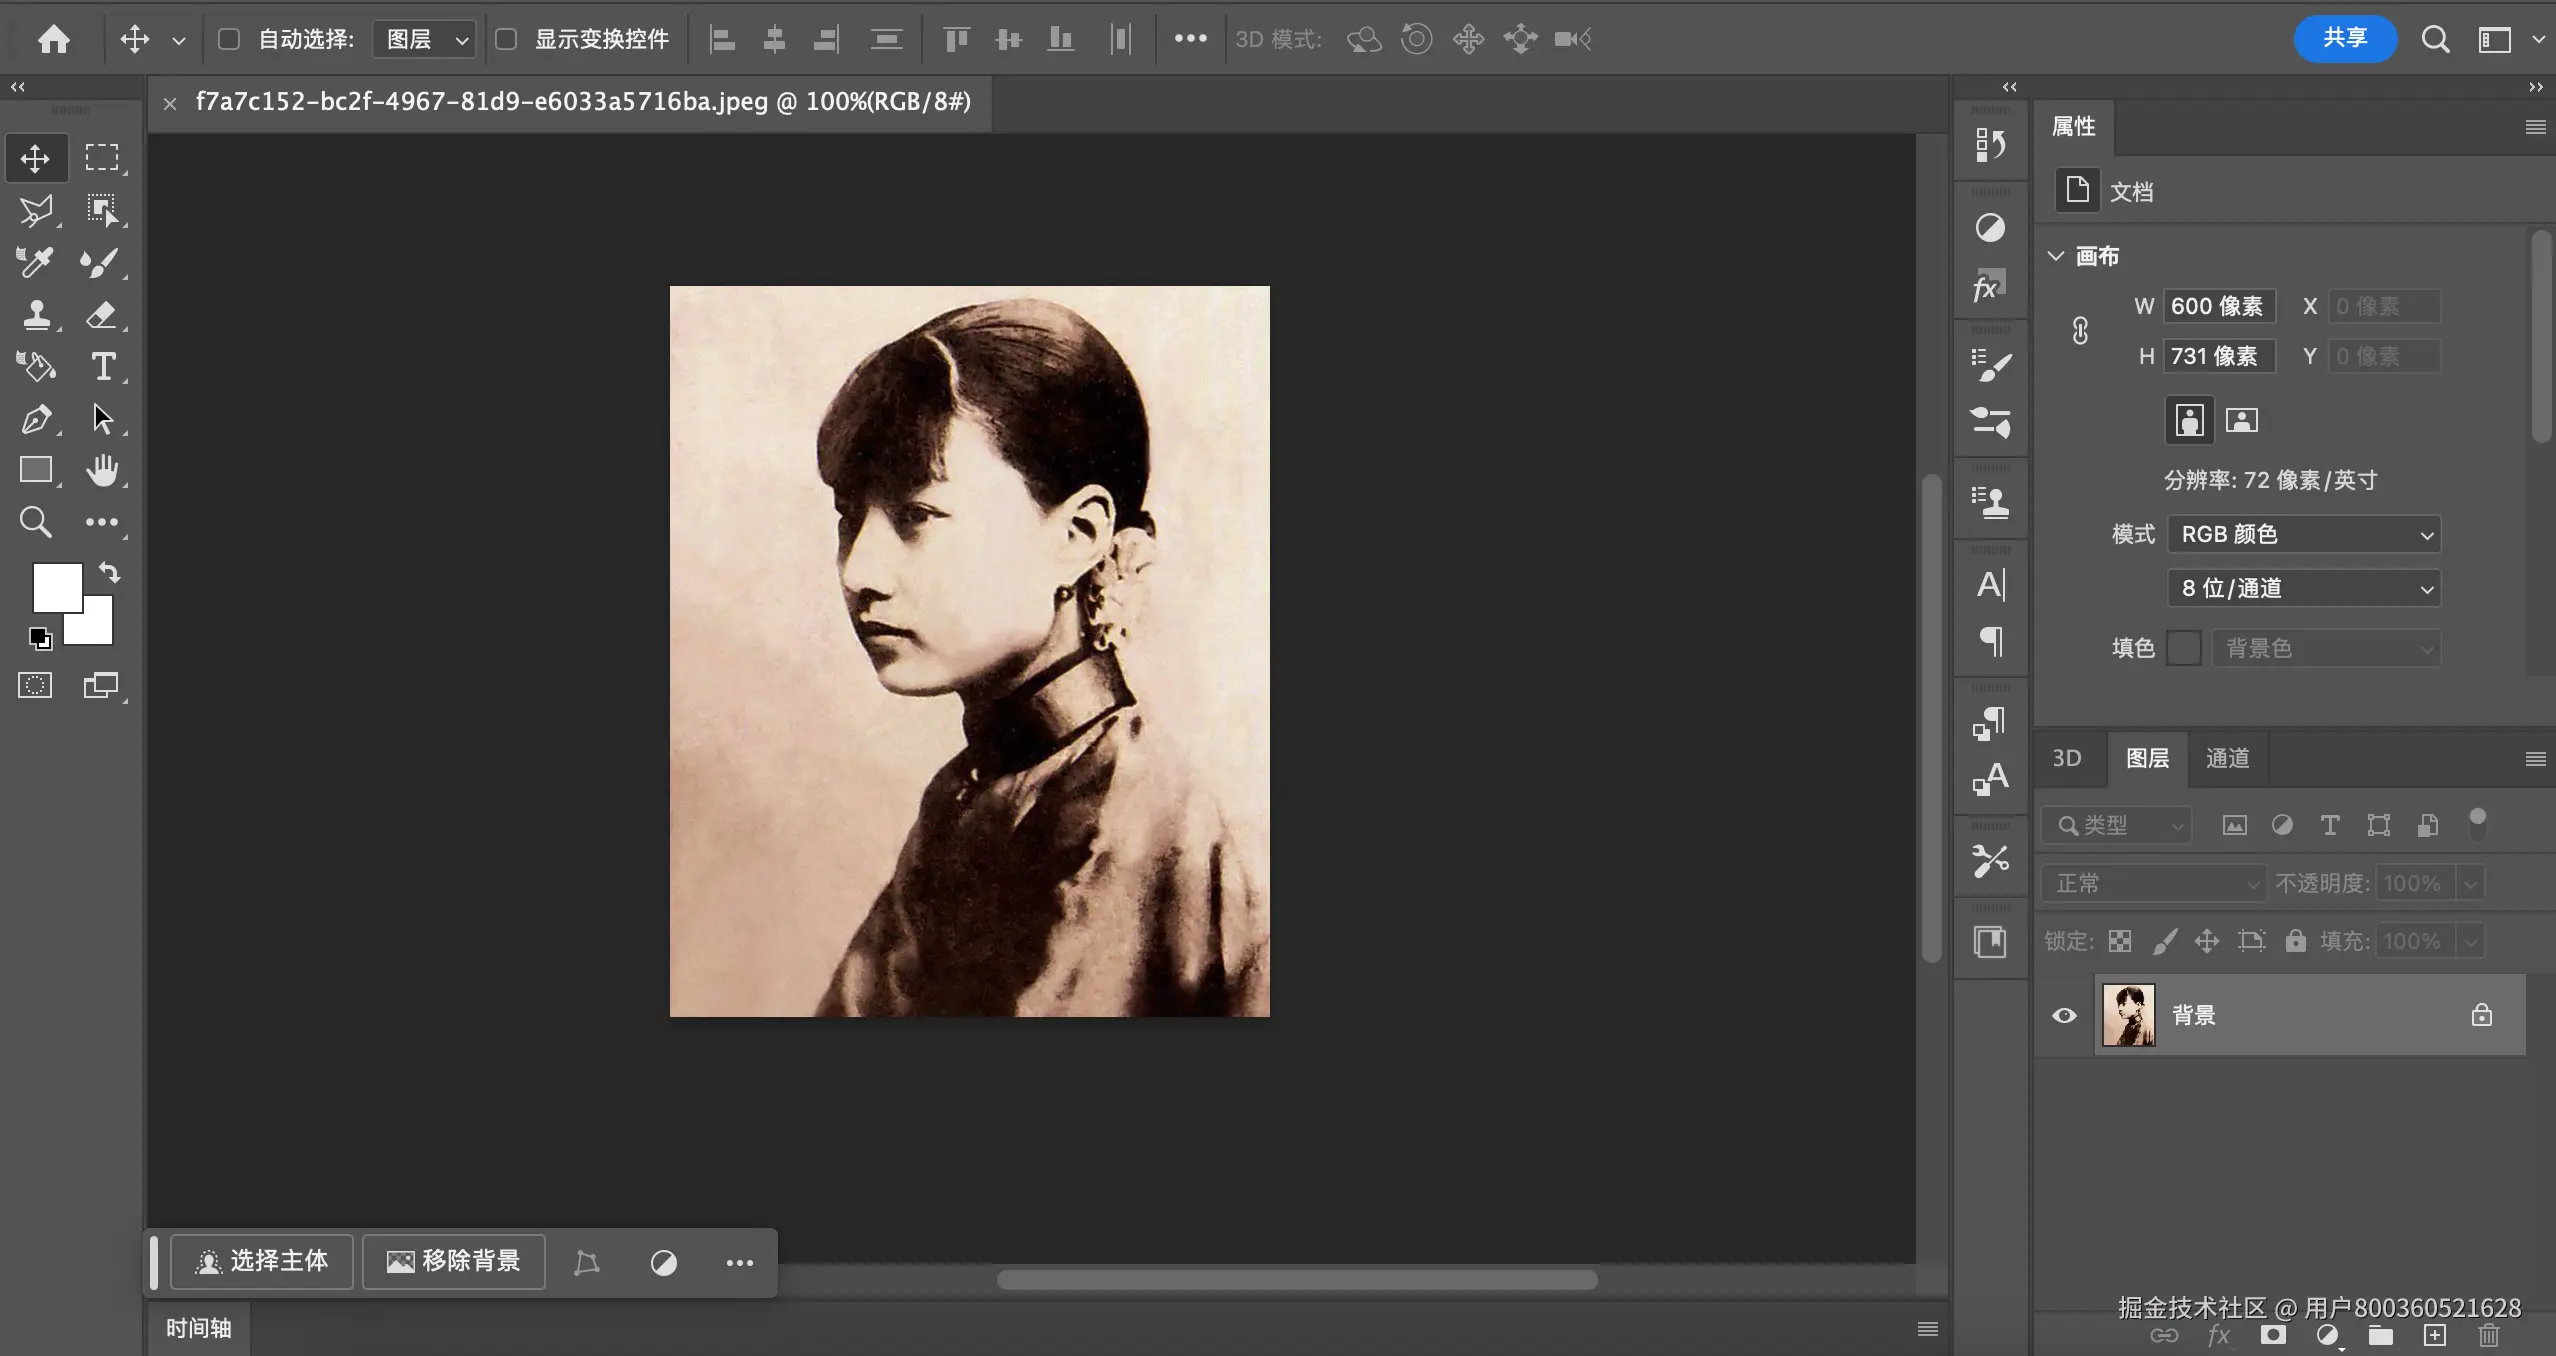Select the Pen tool
Viewport: 2556px width, 1356px height.
pyautogui.click(x=36, y=419)
